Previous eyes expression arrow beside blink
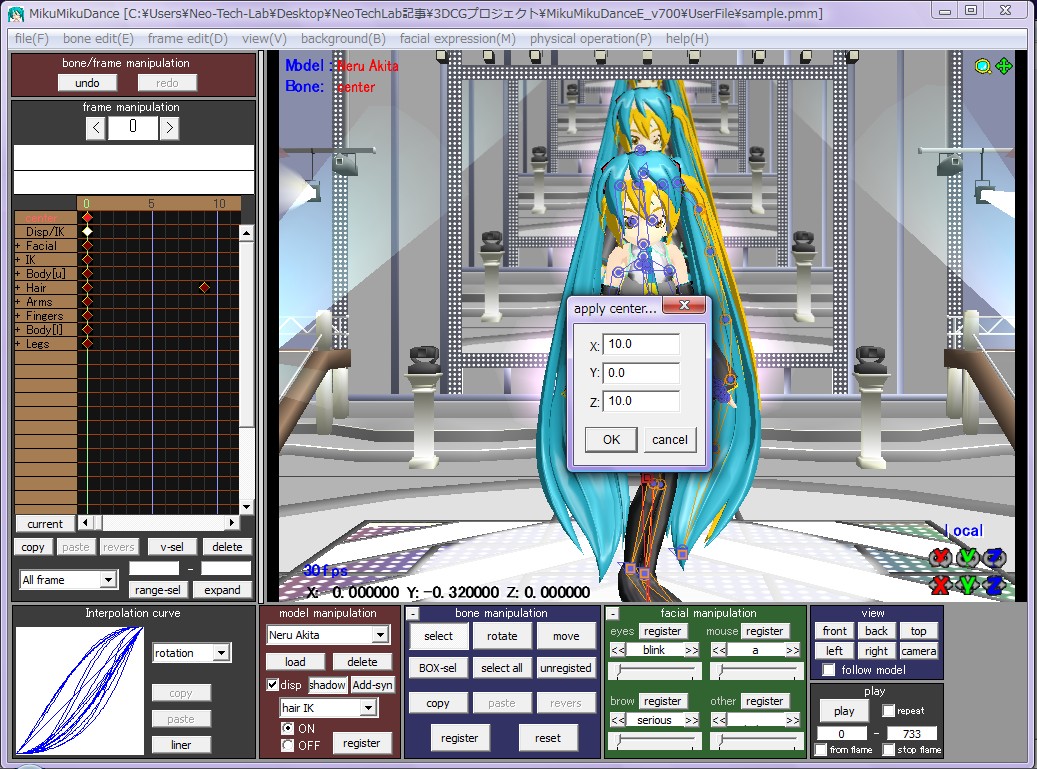Image resolution: width=1037 pixels, height=769 pixels. (x=618, y=650)
